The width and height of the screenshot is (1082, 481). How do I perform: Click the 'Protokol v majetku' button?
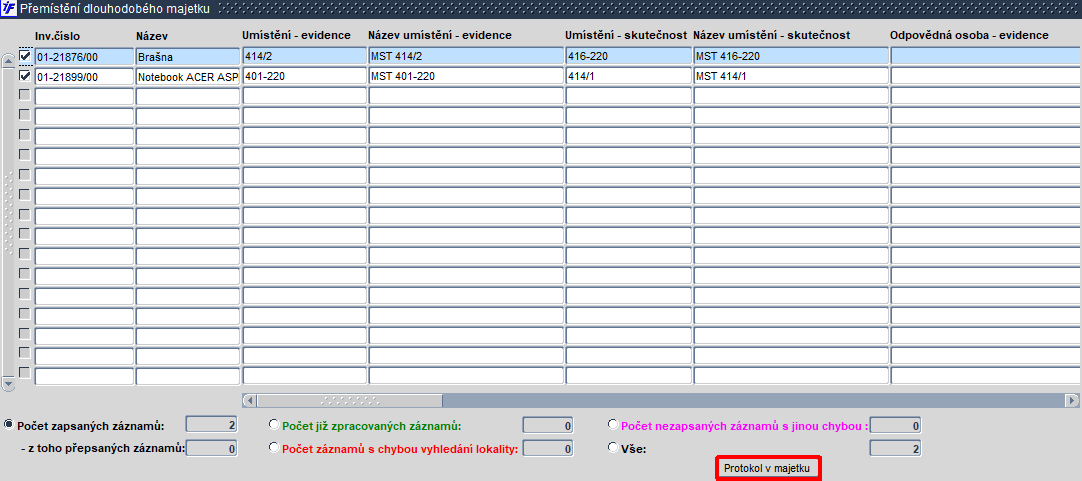[769, 469]
